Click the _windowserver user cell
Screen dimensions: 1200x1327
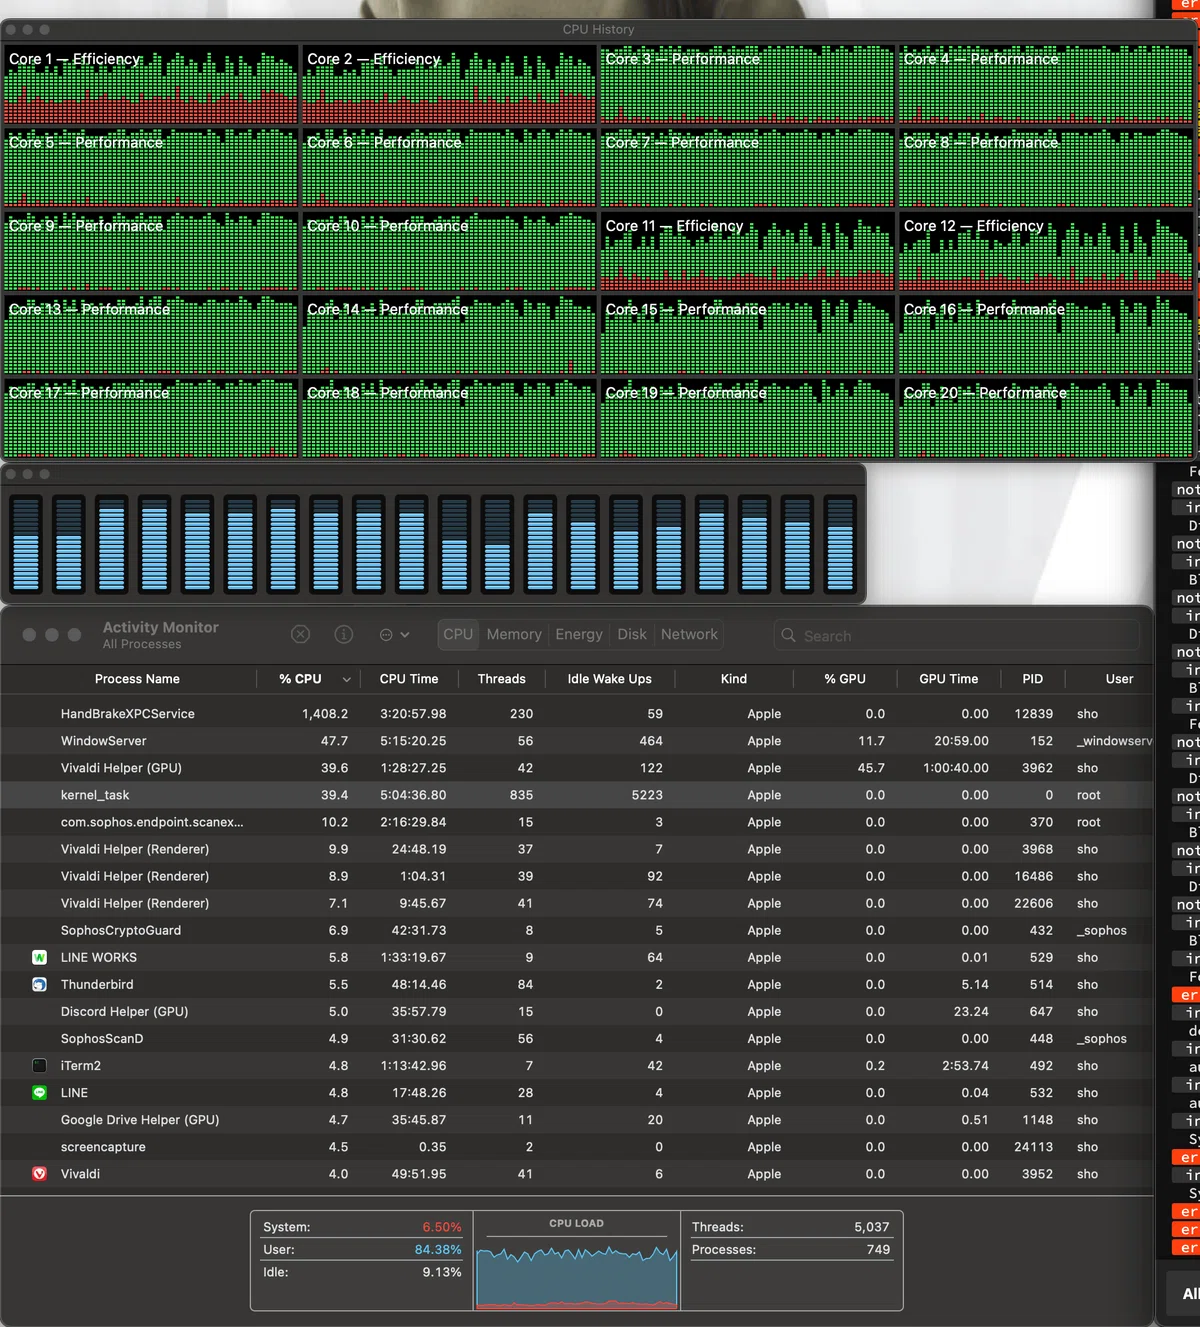tap(1114, 741)
